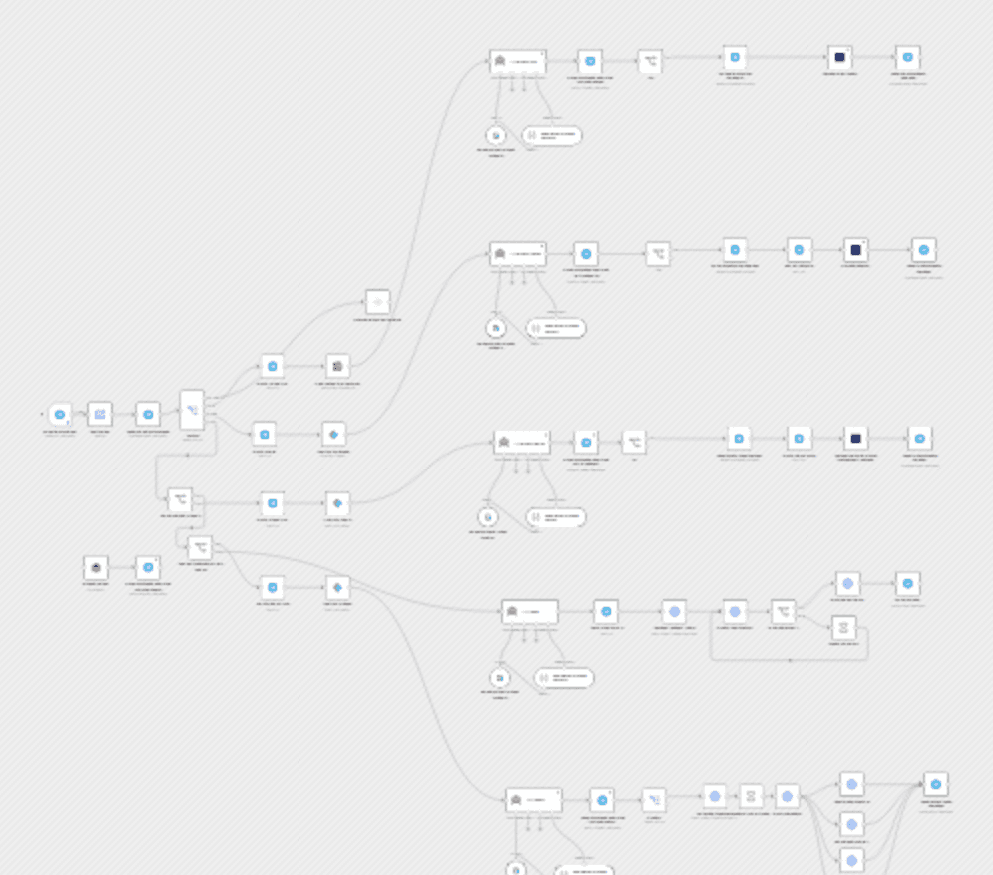Select the purple switch node after bottom-row agent
This screenshot has width=993, height=875.
tap(654, 800)
